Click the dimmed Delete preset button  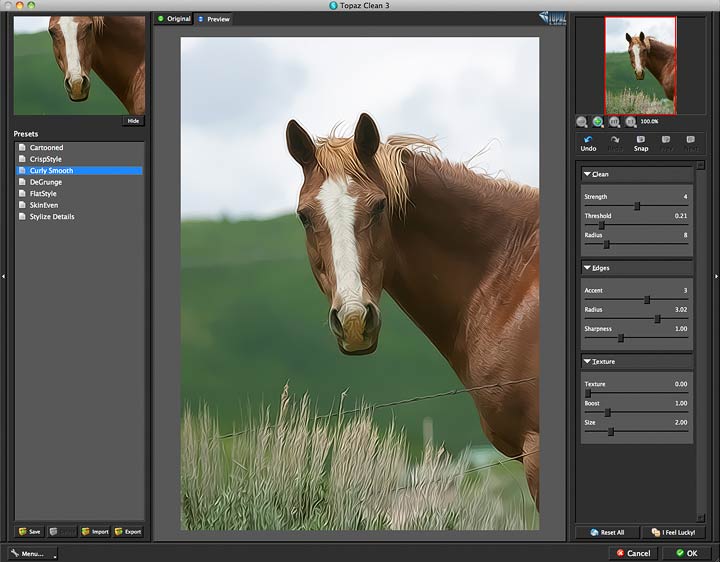point(62,532)
